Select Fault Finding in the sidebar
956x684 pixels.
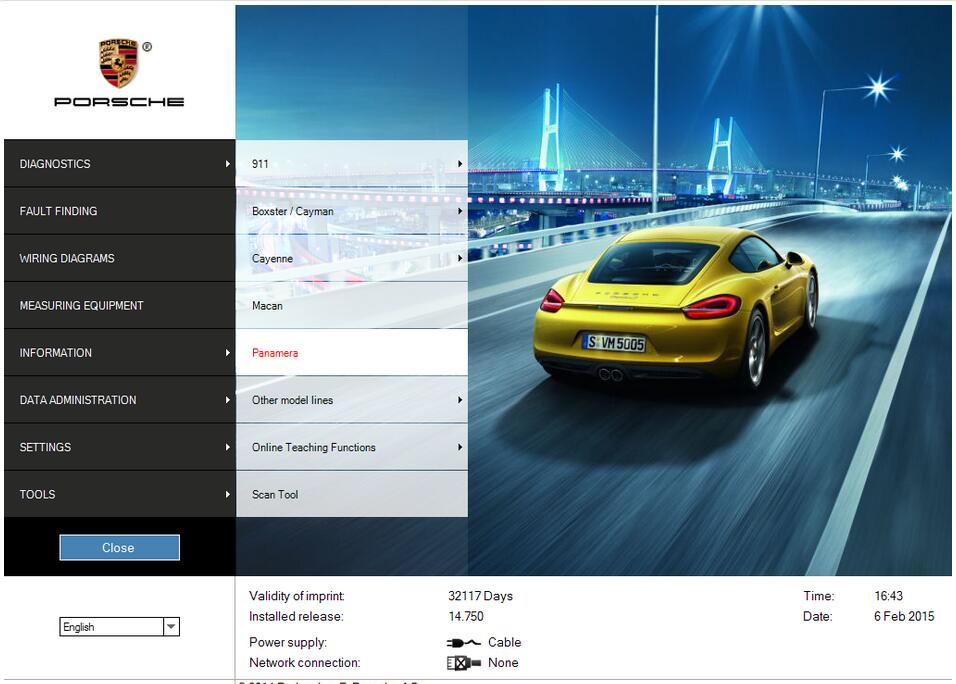click(118, 211)
